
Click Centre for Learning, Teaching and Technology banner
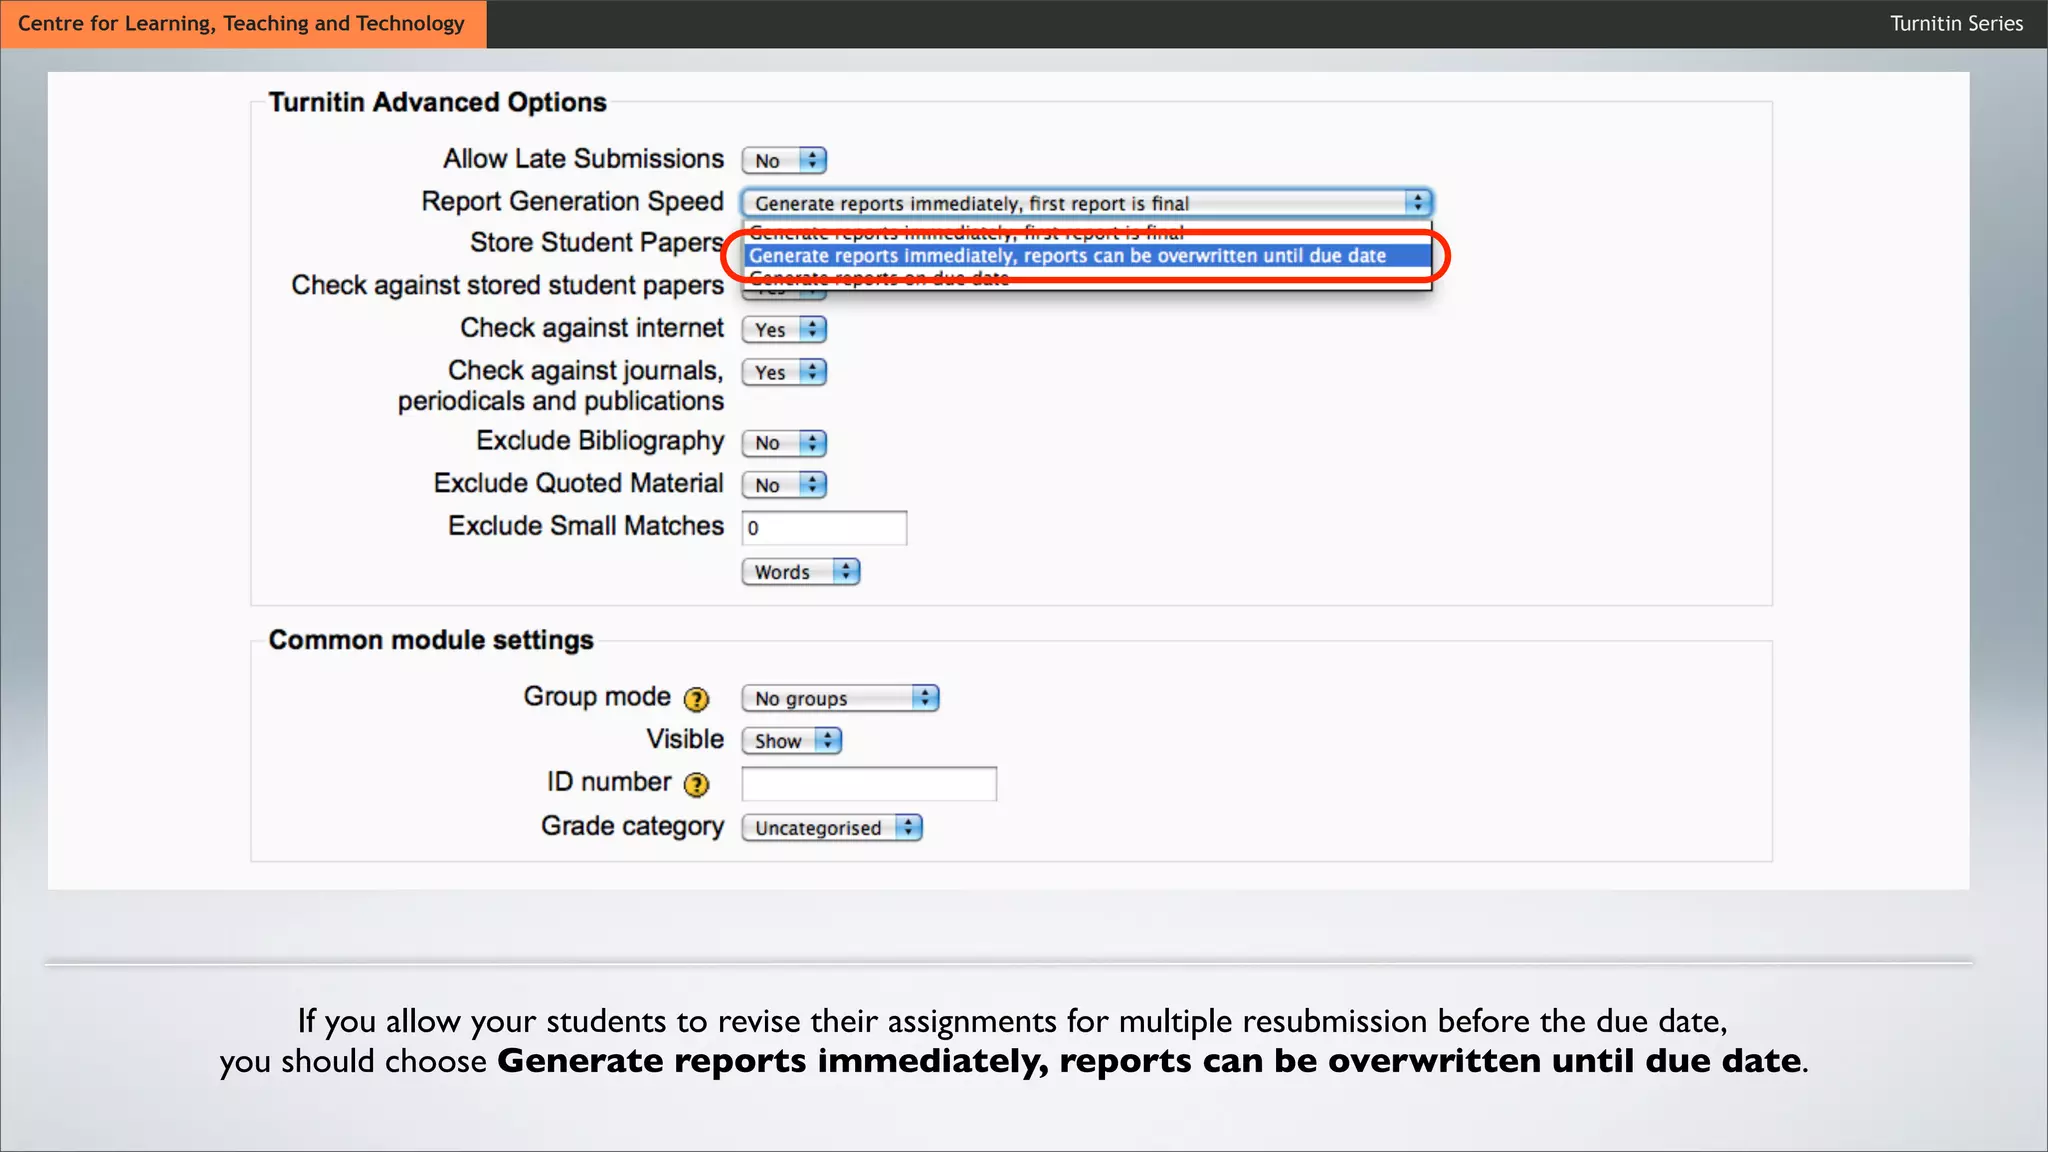[242, 23]
